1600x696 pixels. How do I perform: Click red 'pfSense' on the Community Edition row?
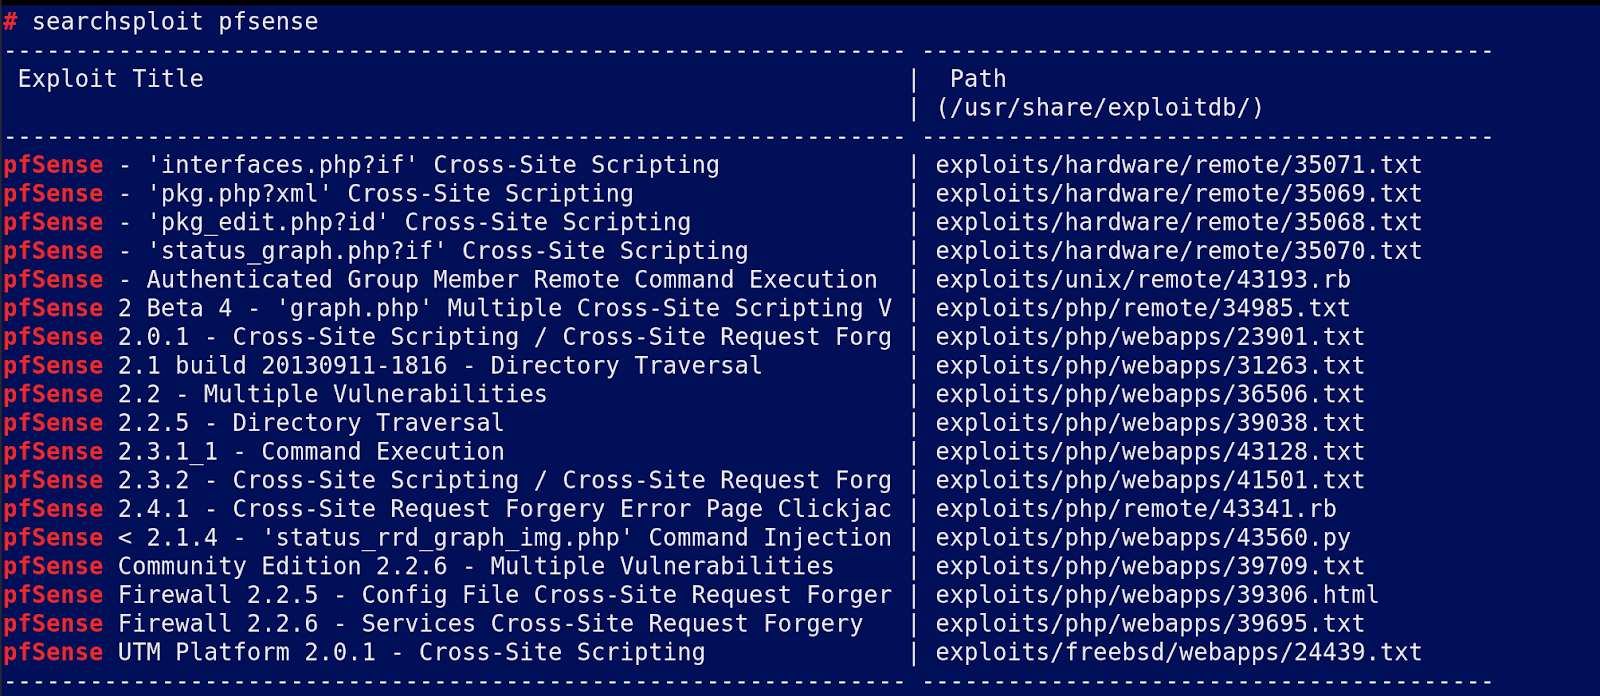pos(53,567)
